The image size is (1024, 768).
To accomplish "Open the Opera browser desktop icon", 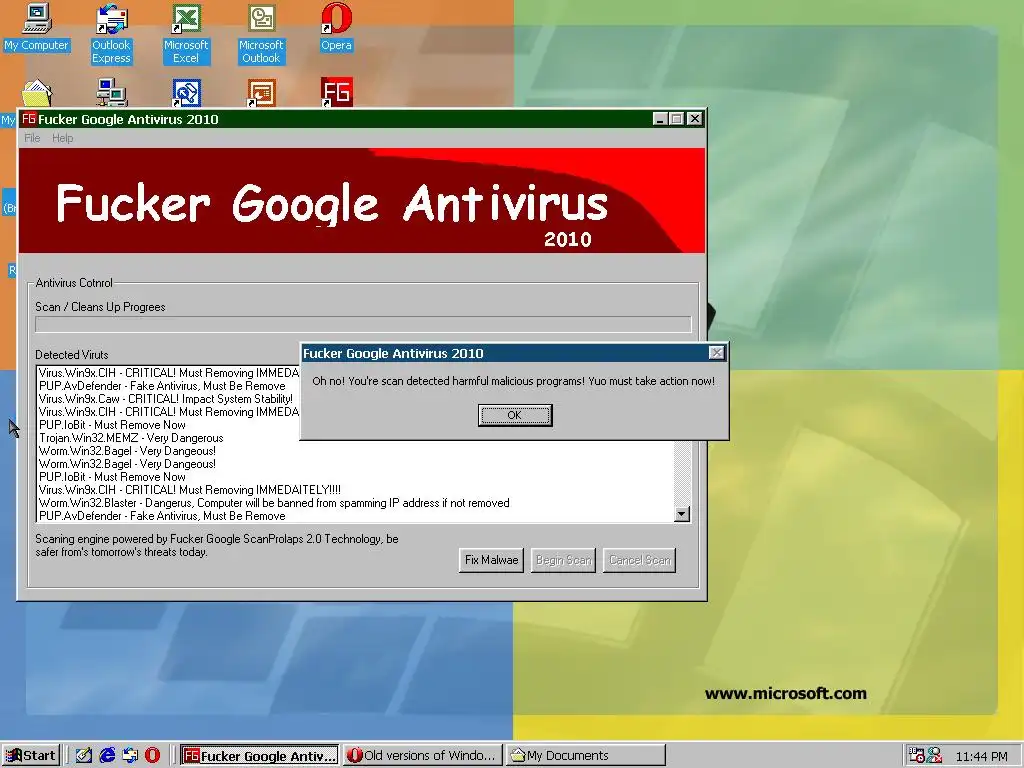I will (336, 27).
